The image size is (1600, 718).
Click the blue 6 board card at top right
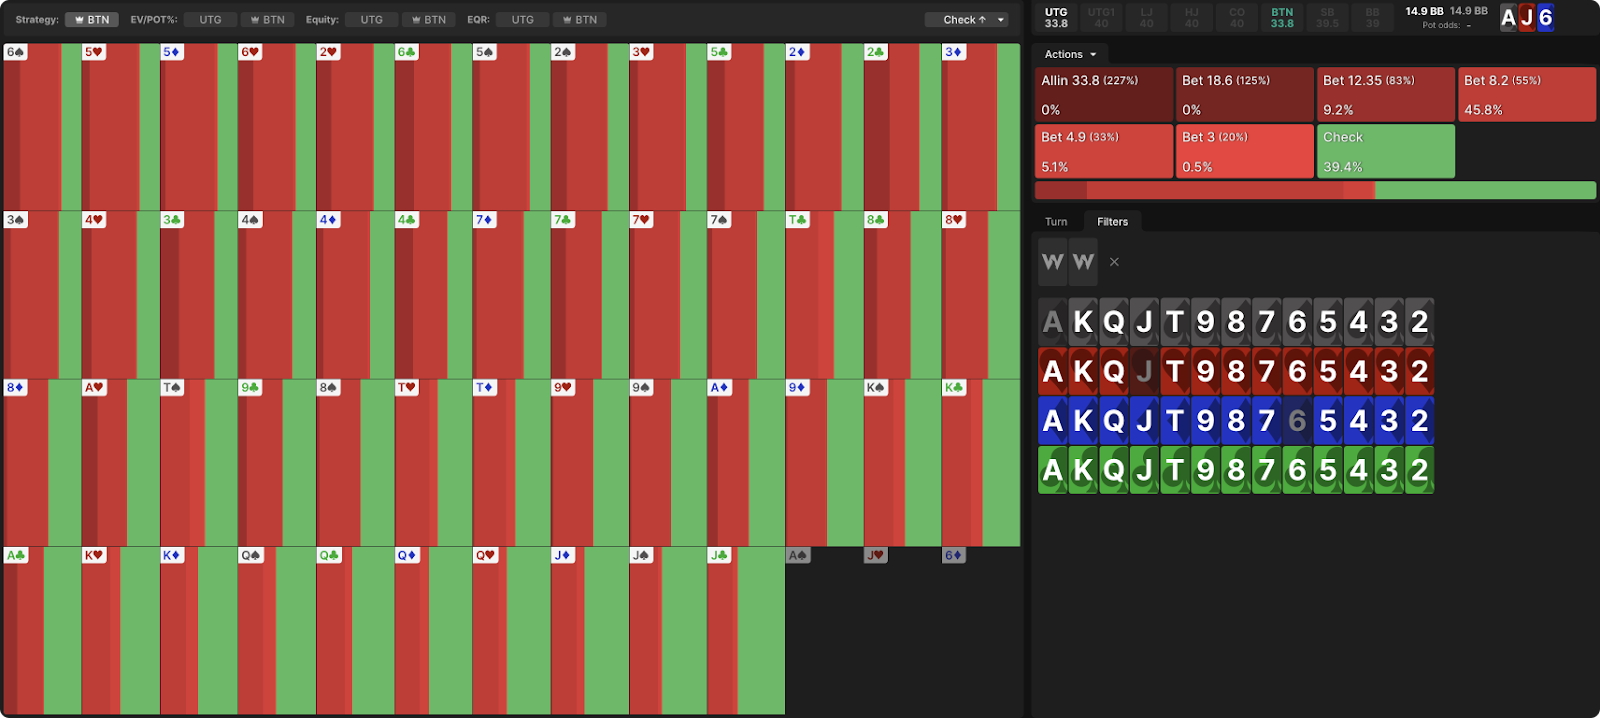pyautogui.click(x=1545, y=18)
